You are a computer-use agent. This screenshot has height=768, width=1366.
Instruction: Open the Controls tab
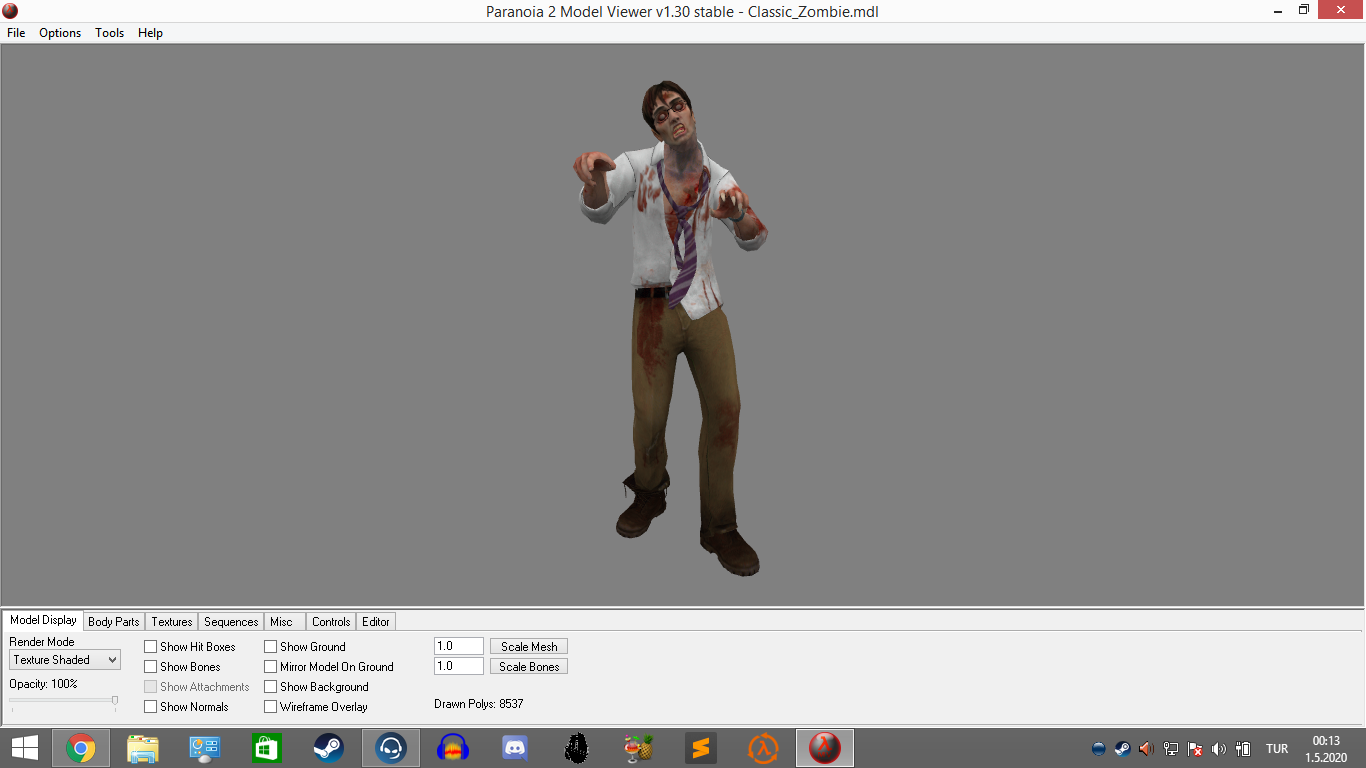tap(331, 622)
